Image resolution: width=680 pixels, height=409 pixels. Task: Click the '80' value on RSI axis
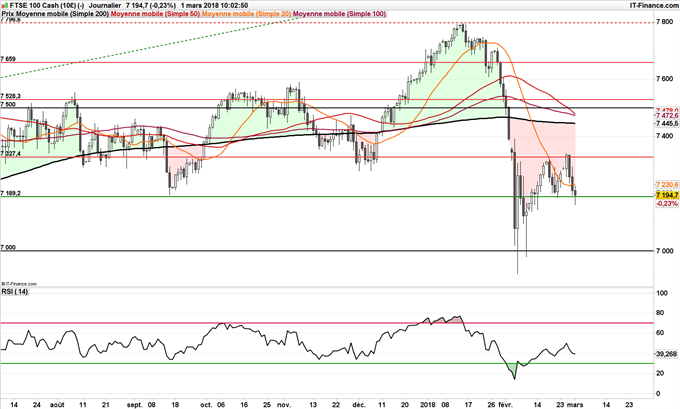[660, 313]
